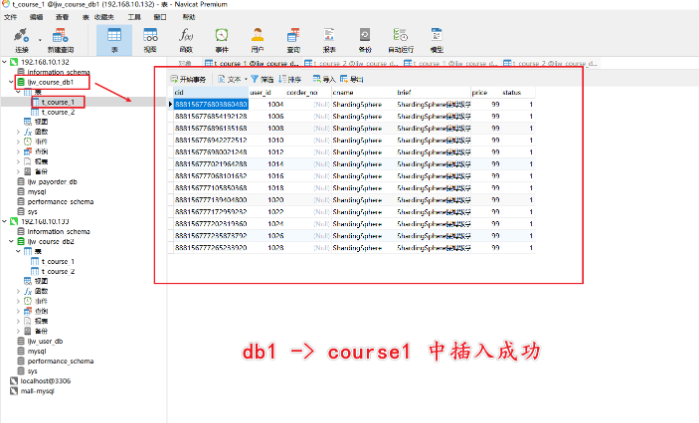Screen dimensions: 699x423
Task: Open the 工具 tools menu
Action: (134, 17)
